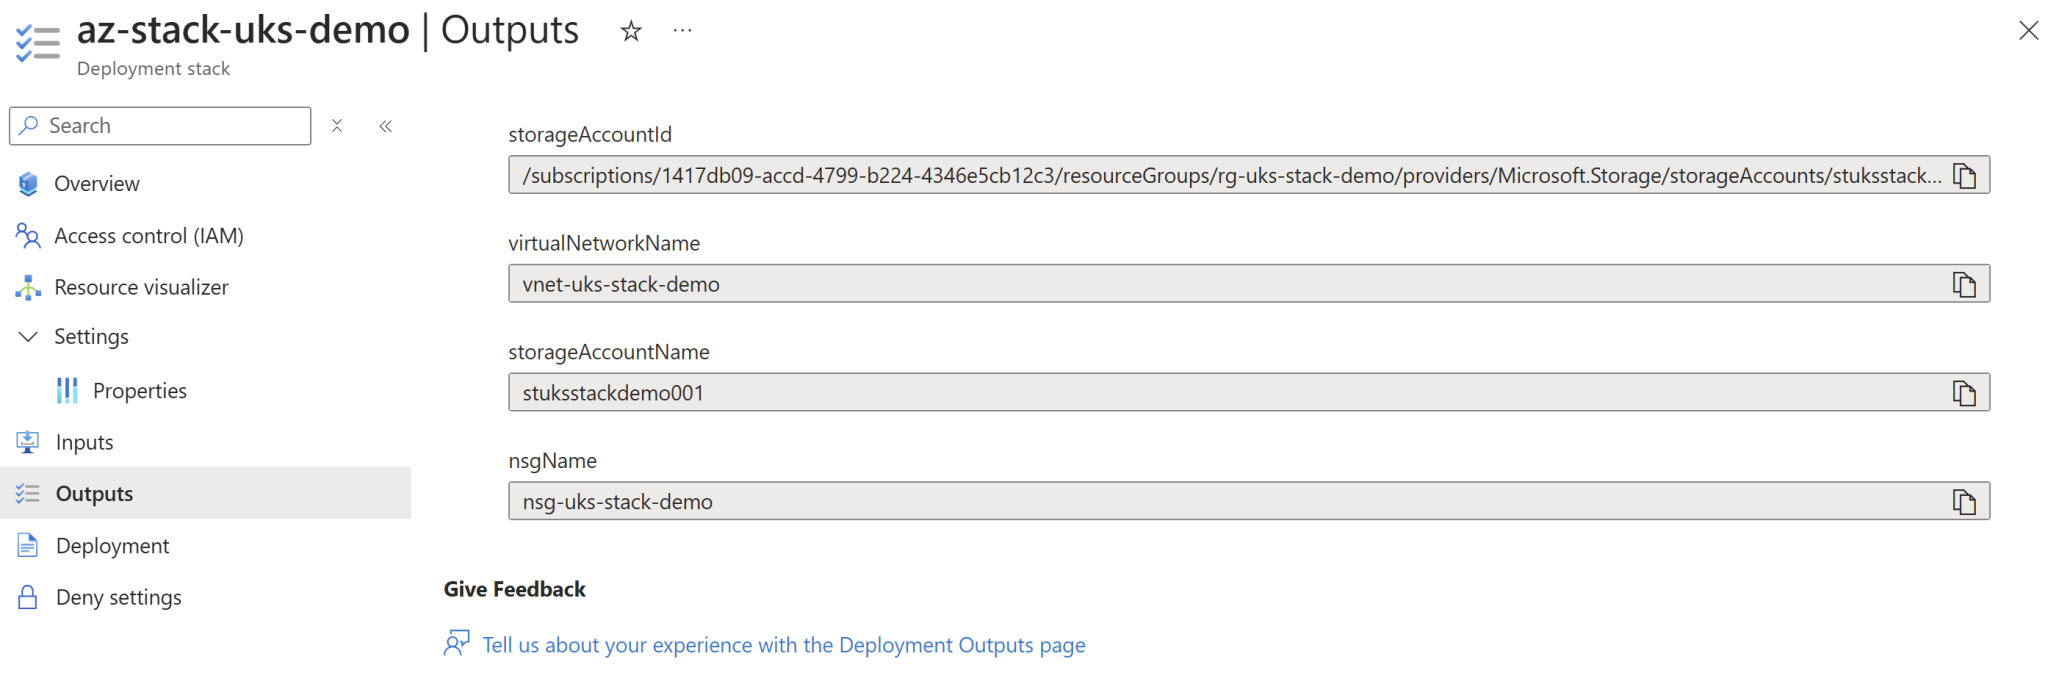This screenshot has height=698, width=2048.
Task: Open the Inputs section icon
Action: pos(27,441)
